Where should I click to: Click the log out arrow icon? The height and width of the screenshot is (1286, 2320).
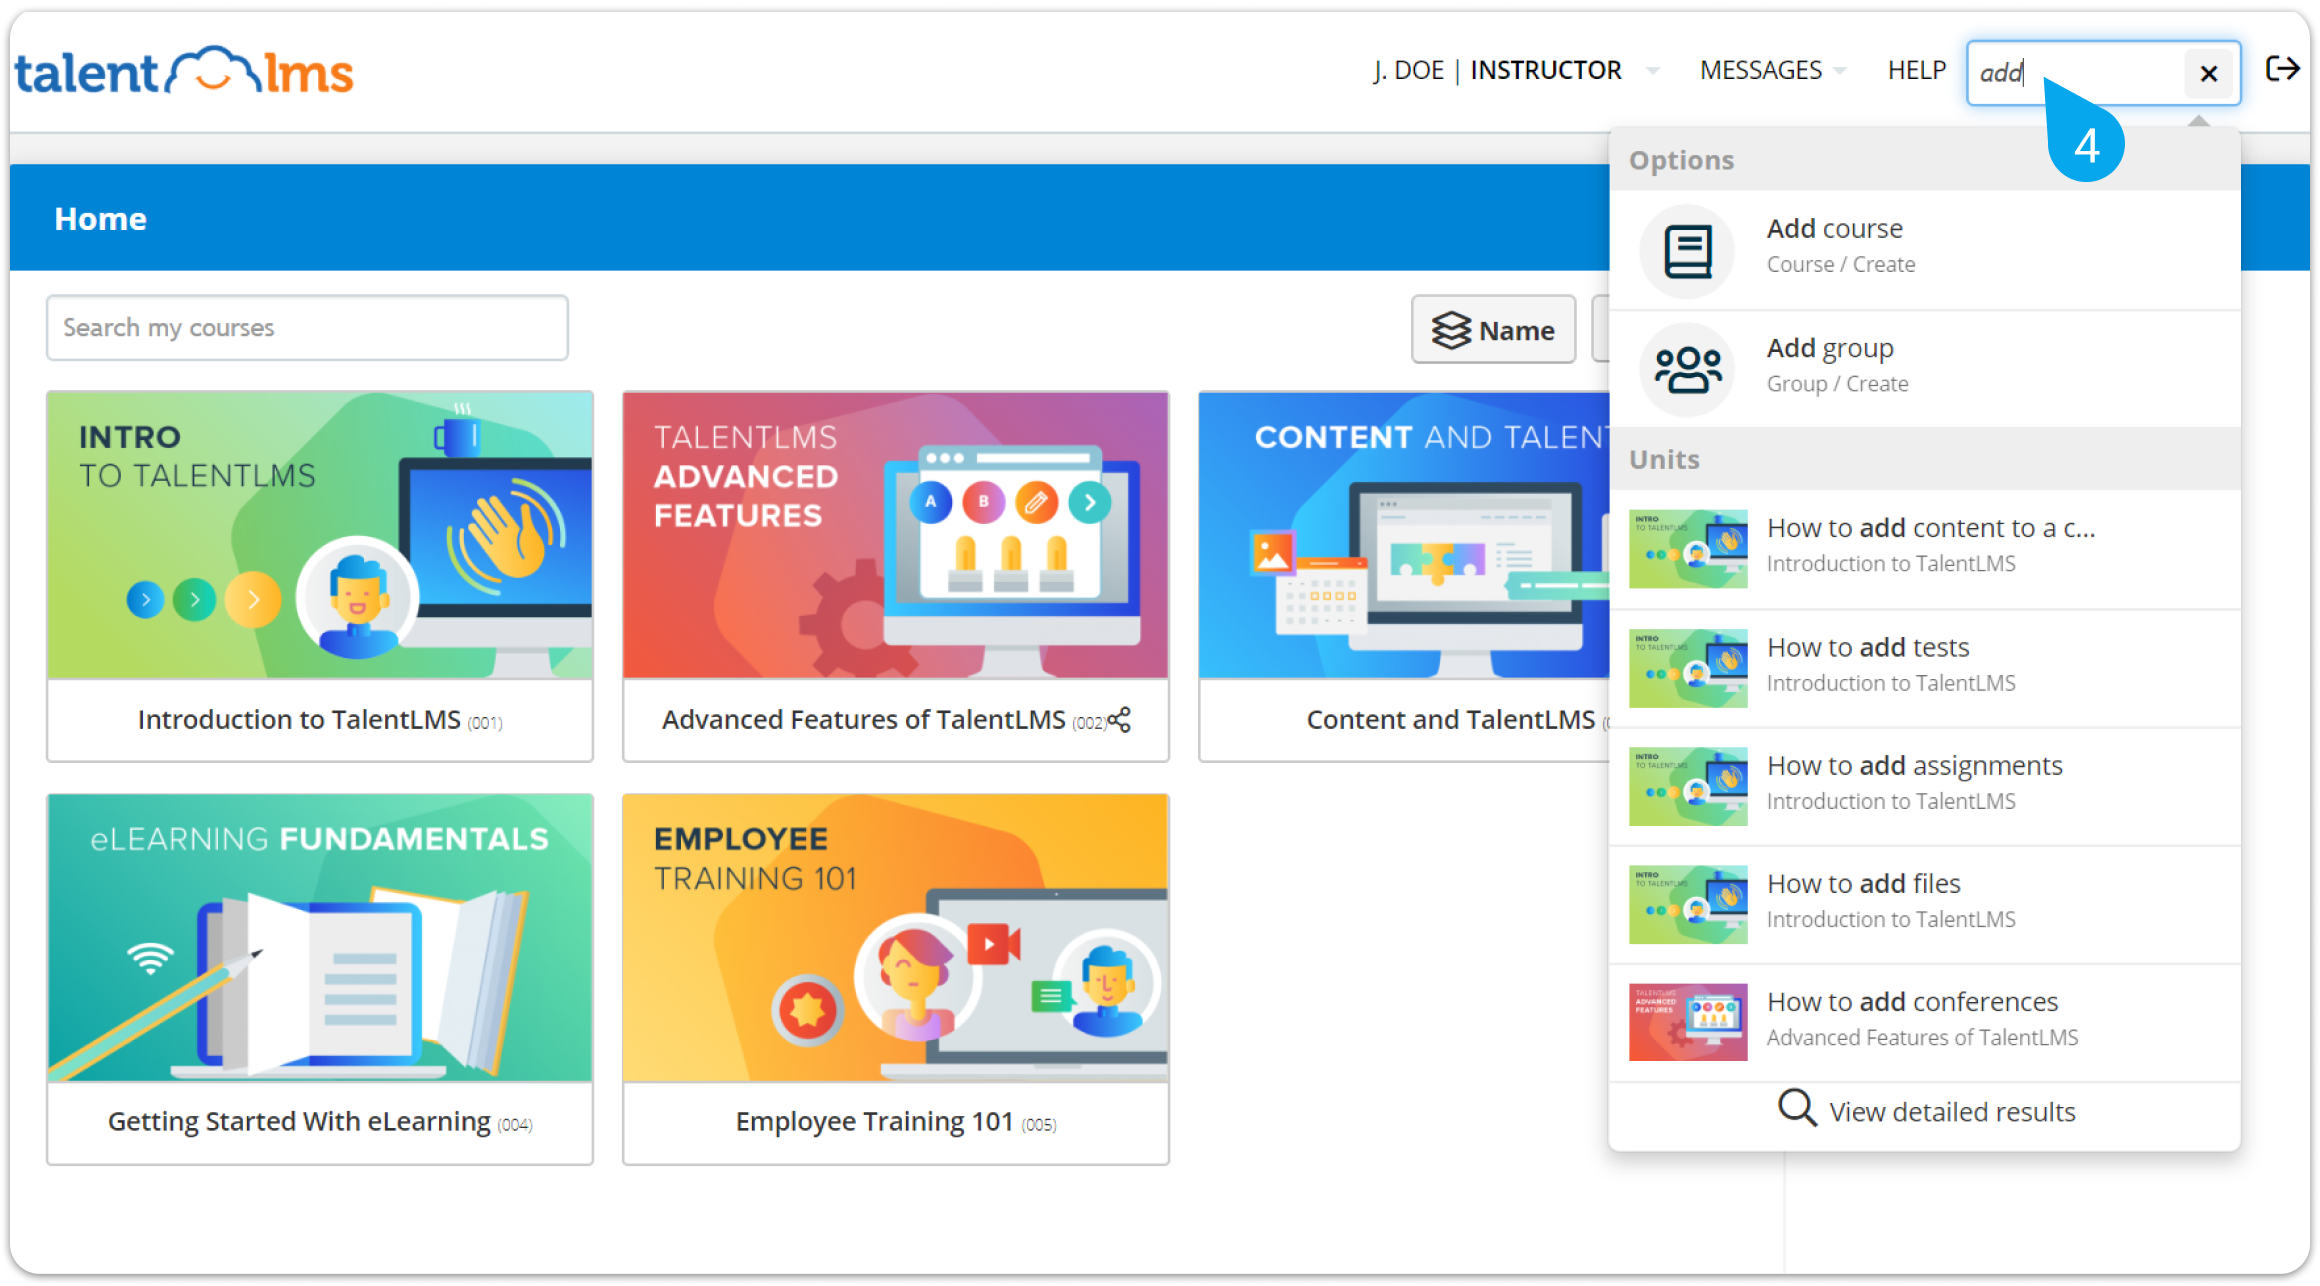[2282, 69]
